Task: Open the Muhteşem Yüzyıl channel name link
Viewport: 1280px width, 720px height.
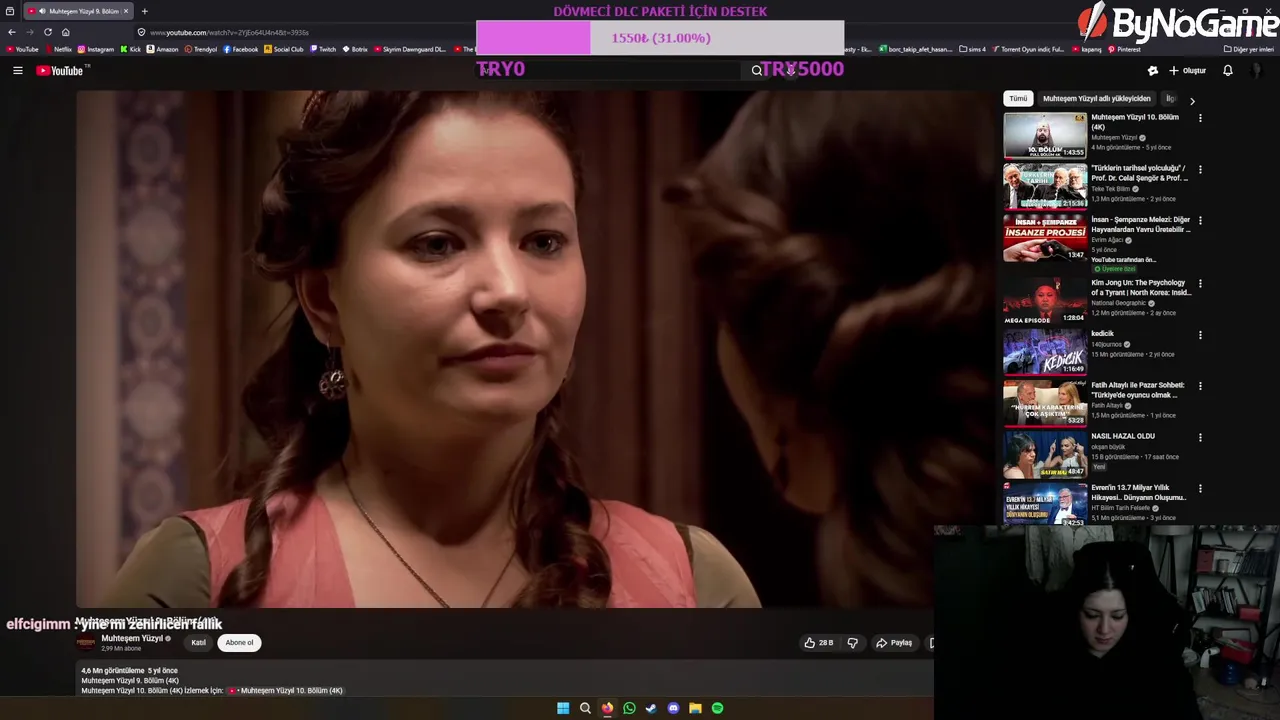Action: point(132,638)
